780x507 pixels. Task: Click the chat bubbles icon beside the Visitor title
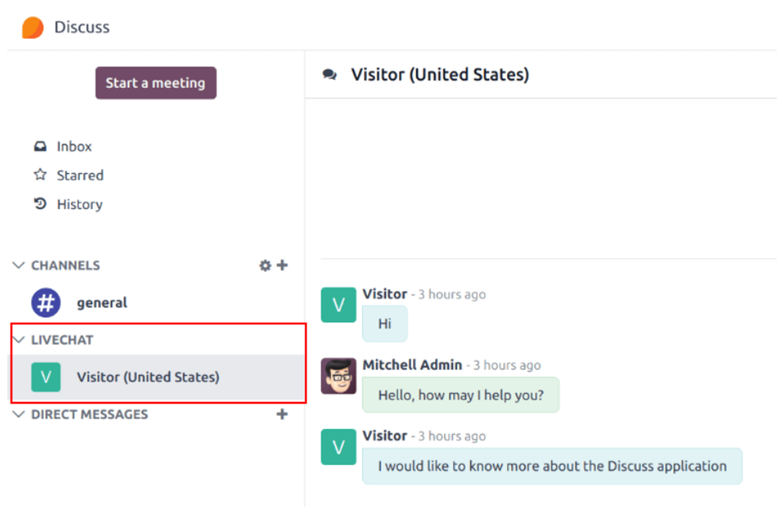[x=329, y=75]
